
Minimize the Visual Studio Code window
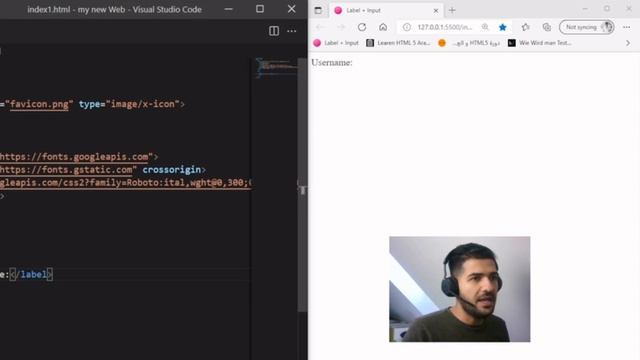click(x=229, y=9)
